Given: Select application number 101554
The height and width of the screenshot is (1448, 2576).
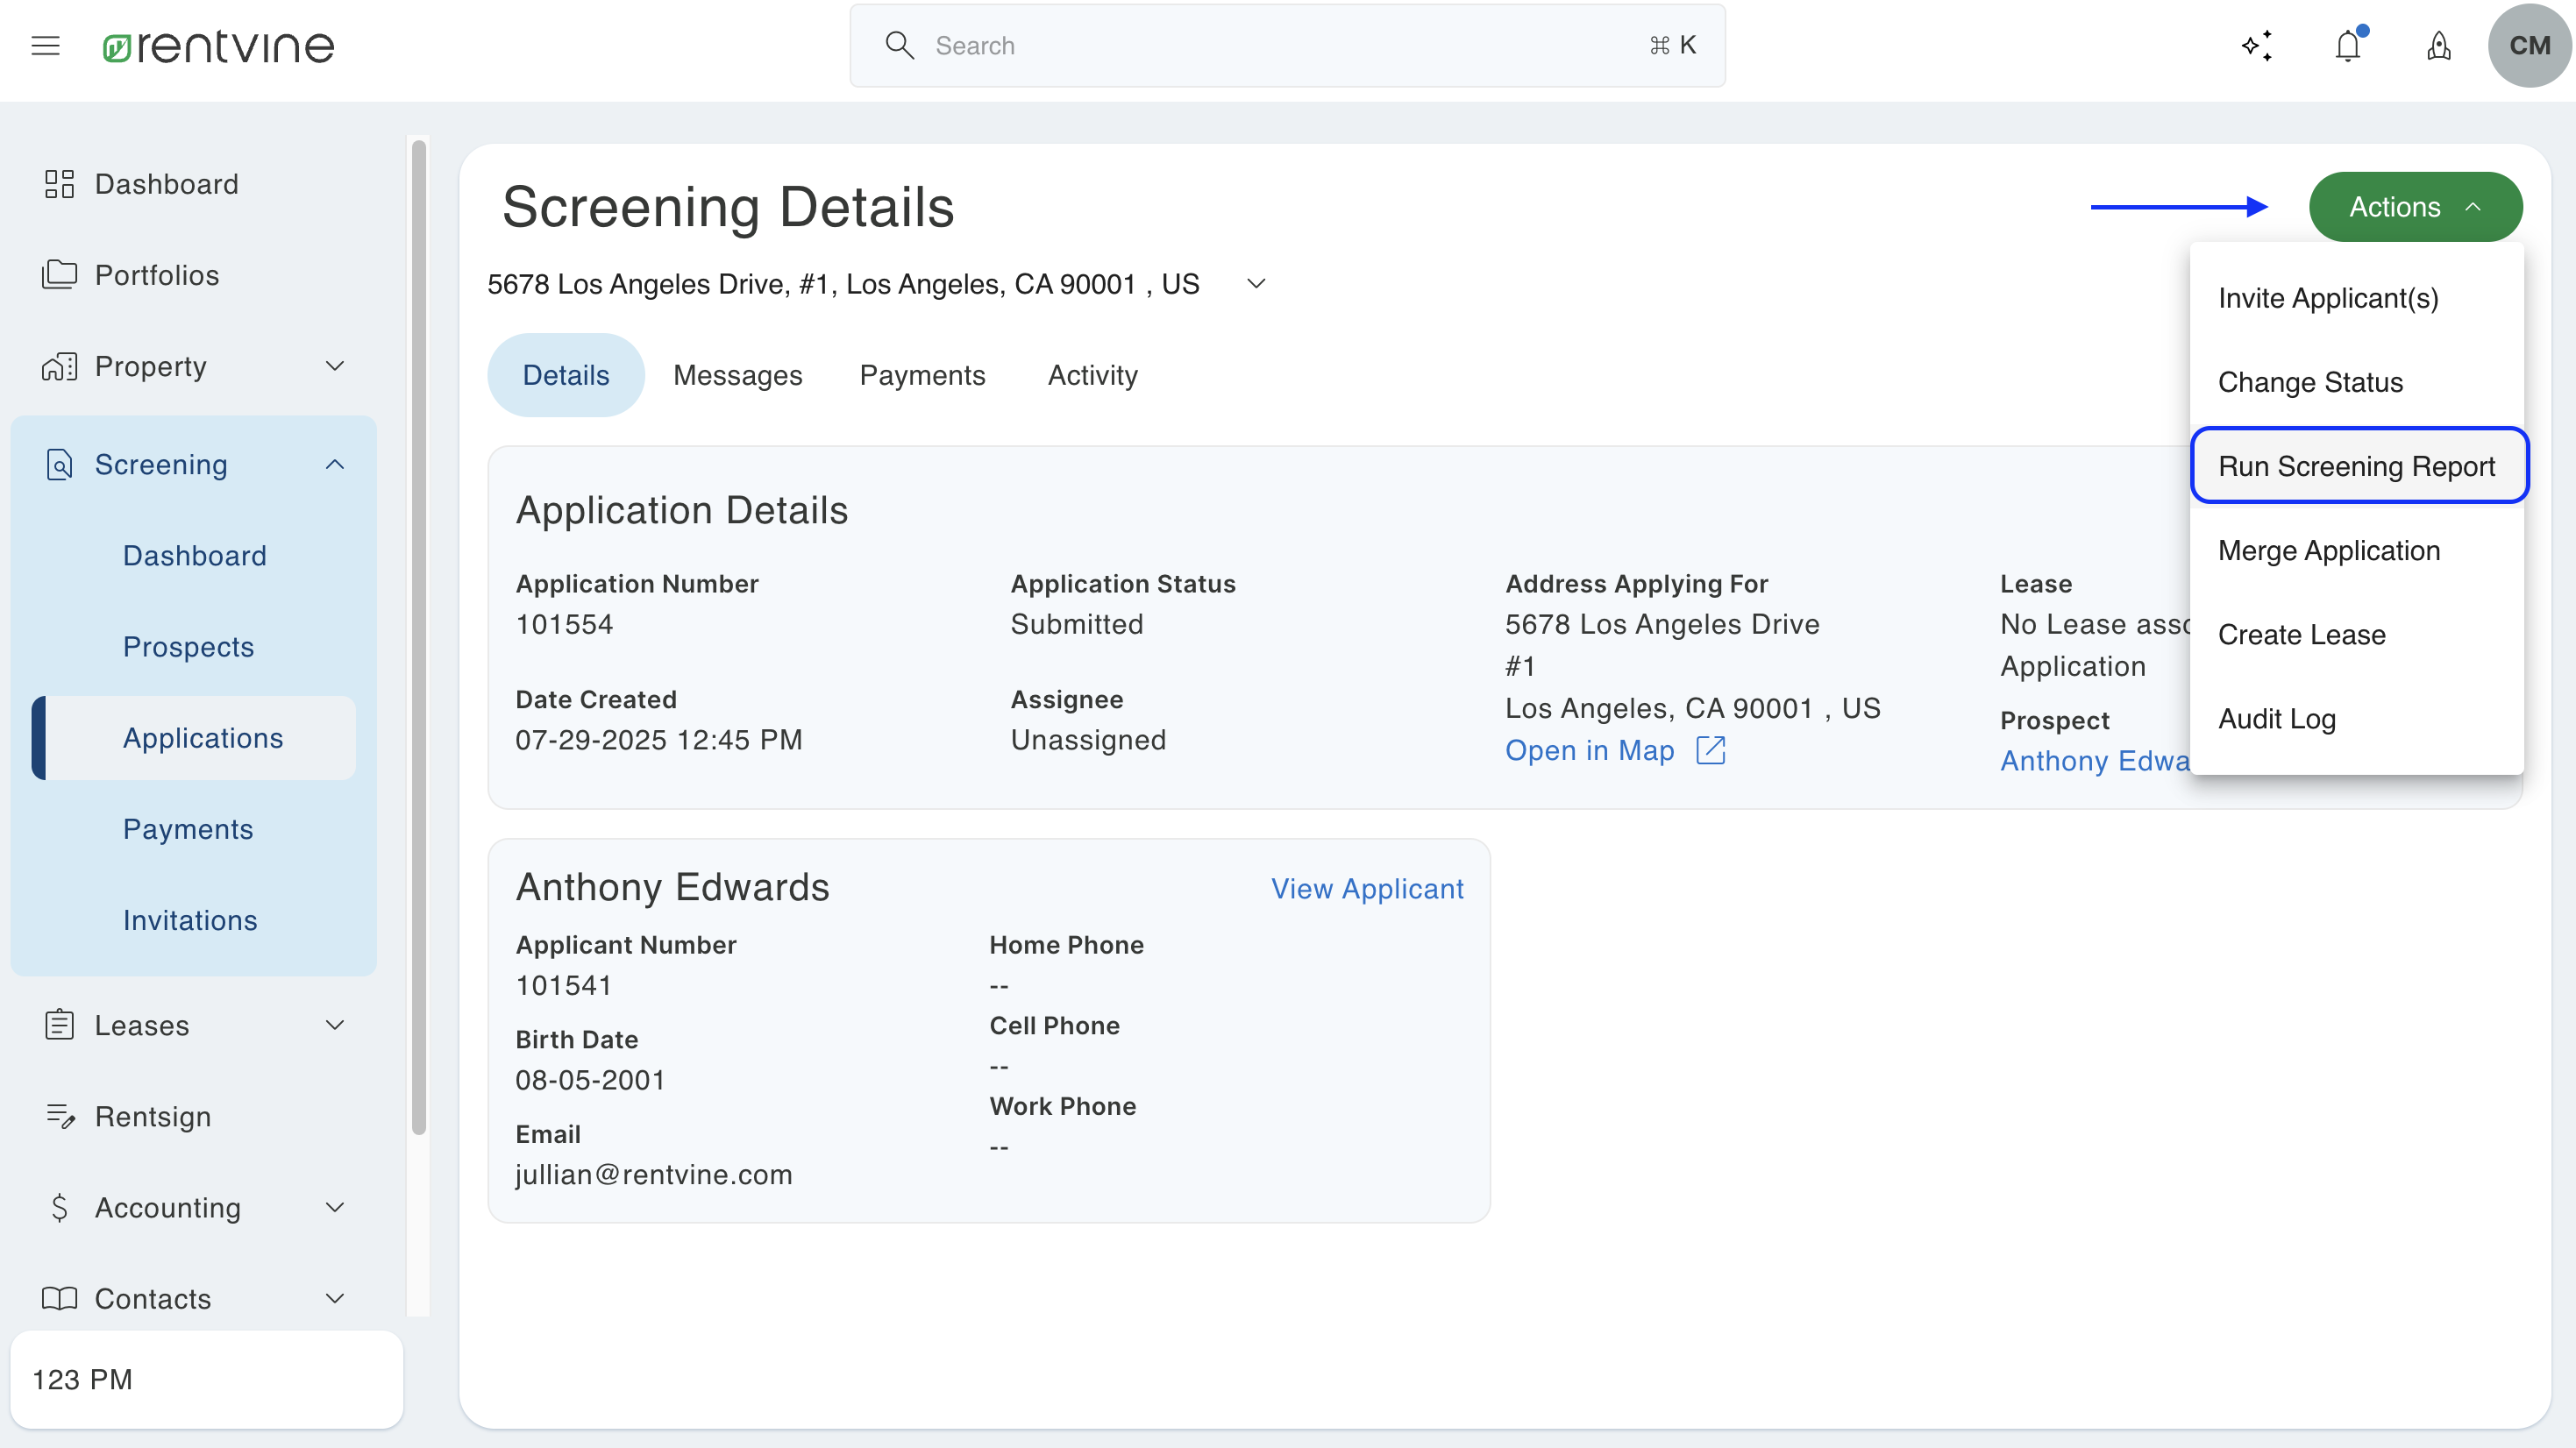Looking at the screenshot, I should (x=564, y=624).
